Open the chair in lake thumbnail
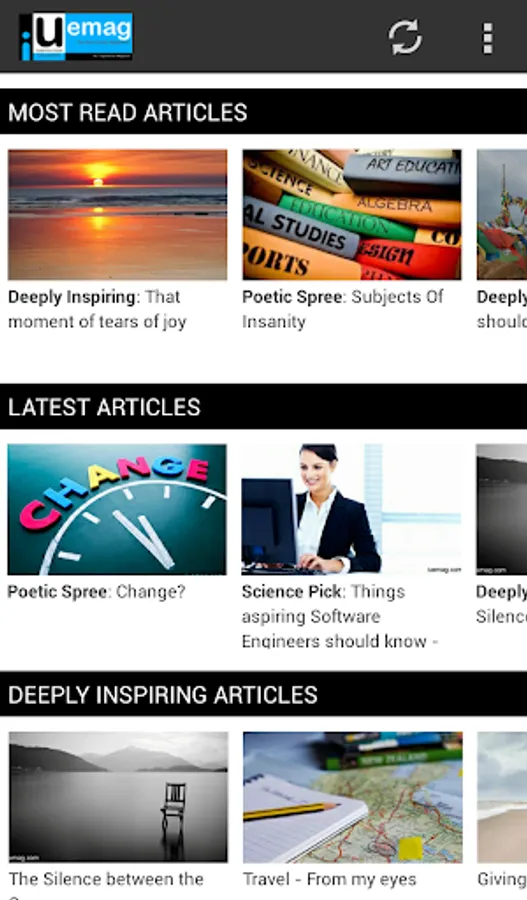The width and height of the screenshot is (527, 900). click(x=118, y=797)
